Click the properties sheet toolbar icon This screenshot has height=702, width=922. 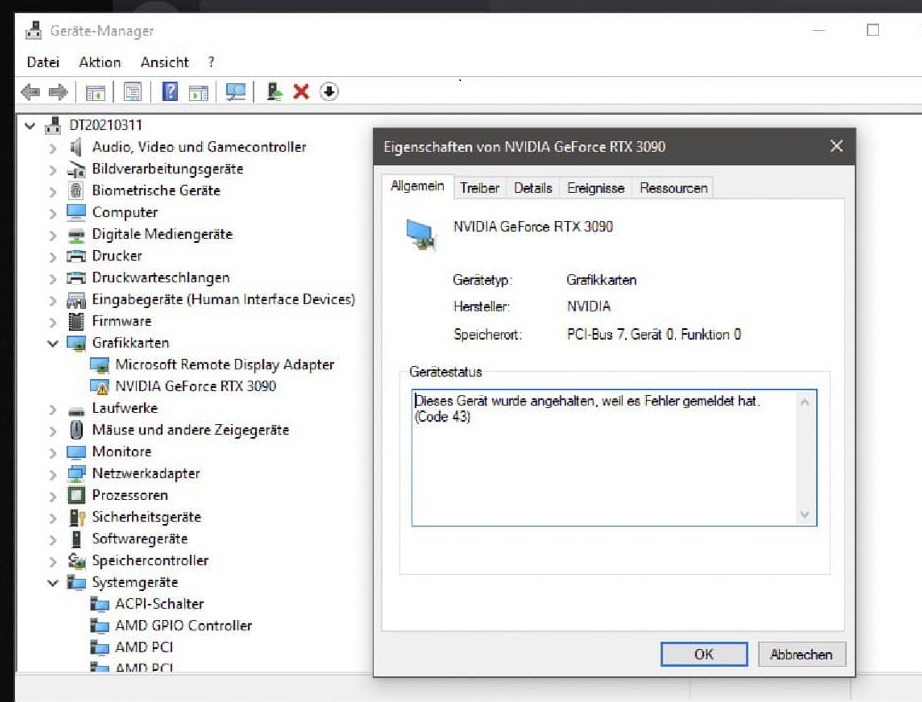coord(133,92)
